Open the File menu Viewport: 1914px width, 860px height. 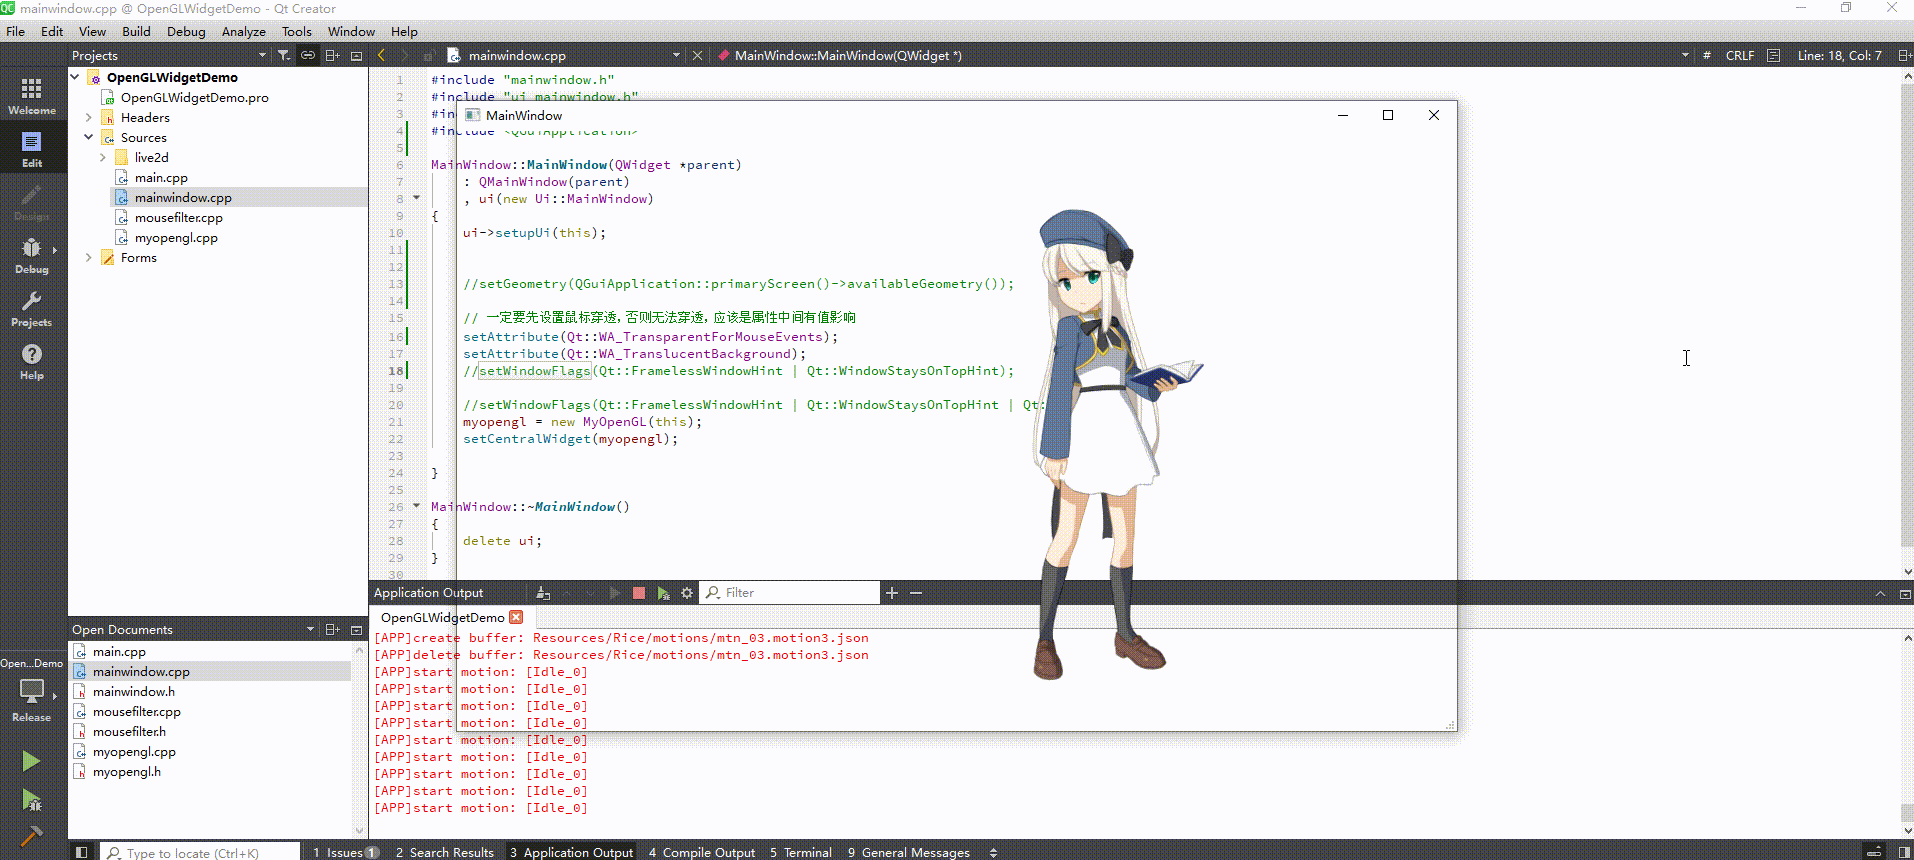15,31
